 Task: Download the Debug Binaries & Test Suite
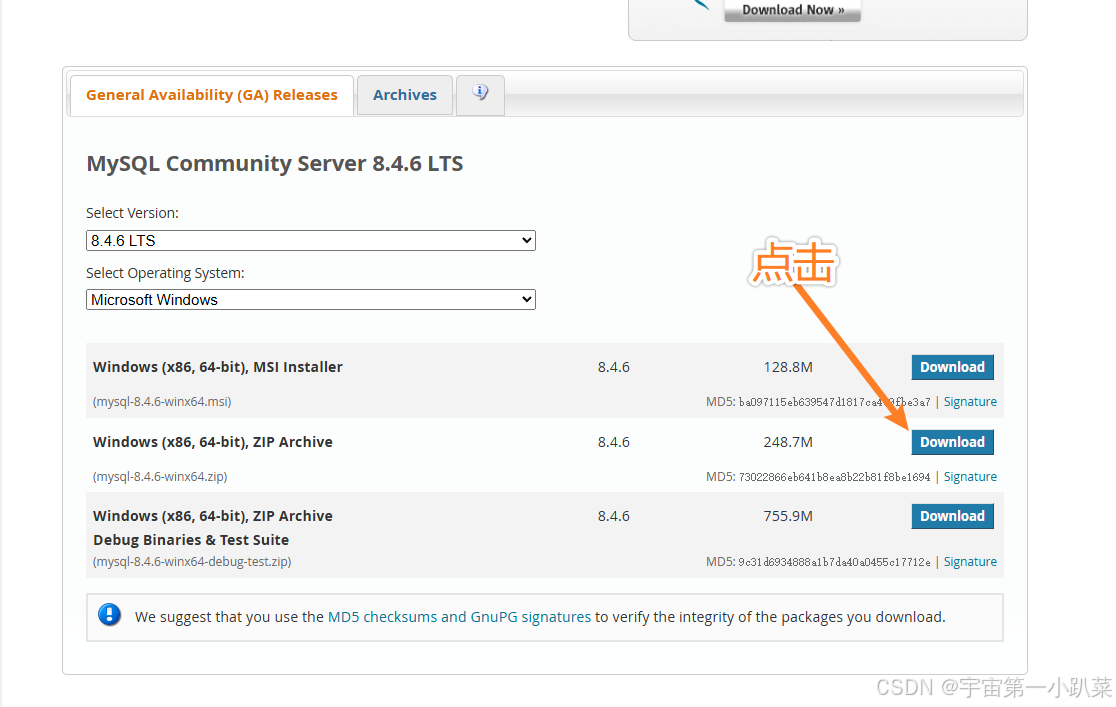(952, 516)
